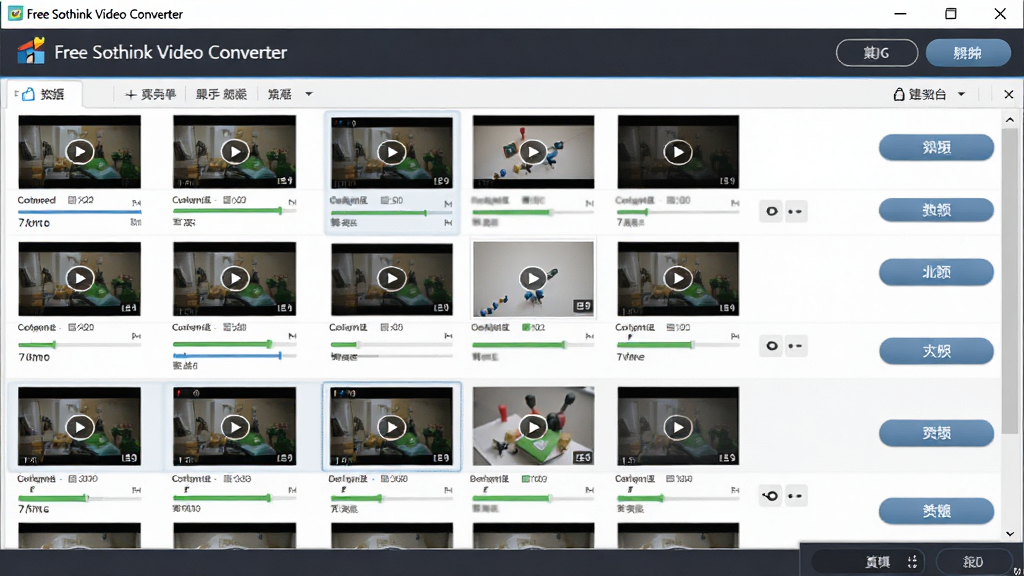Click the Sothink house logo in the header

(x=31, y=51)
